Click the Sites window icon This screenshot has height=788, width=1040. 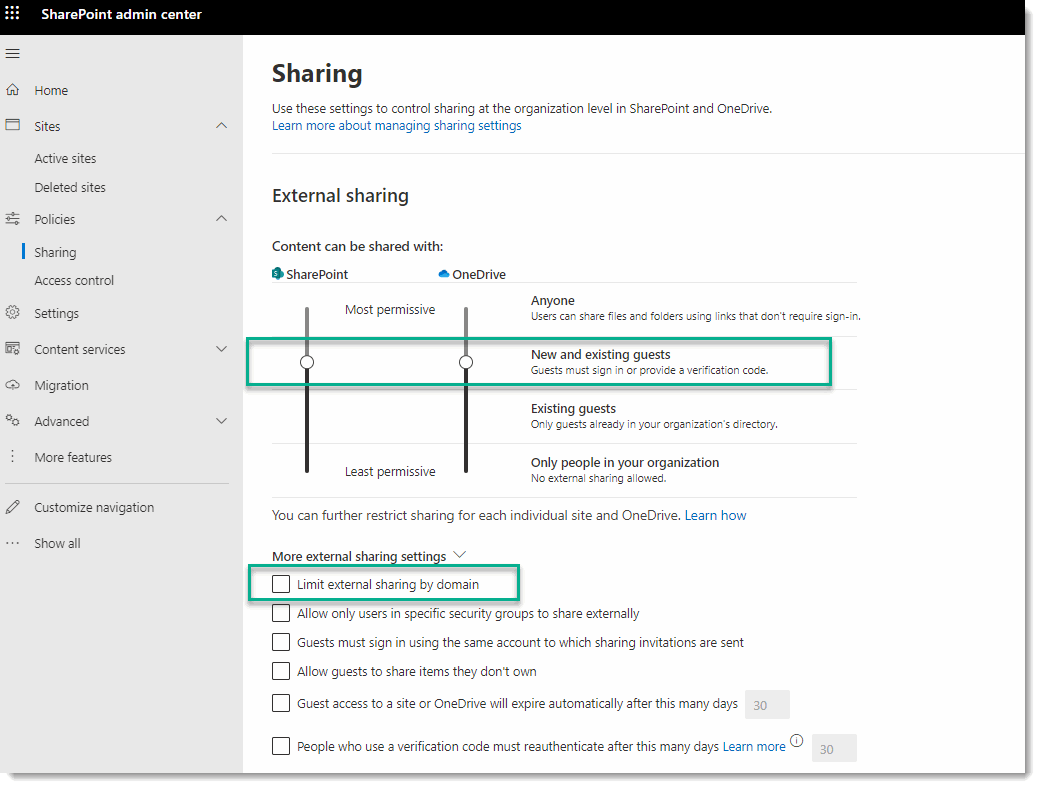pyautogui.click(x=13, y=125)
